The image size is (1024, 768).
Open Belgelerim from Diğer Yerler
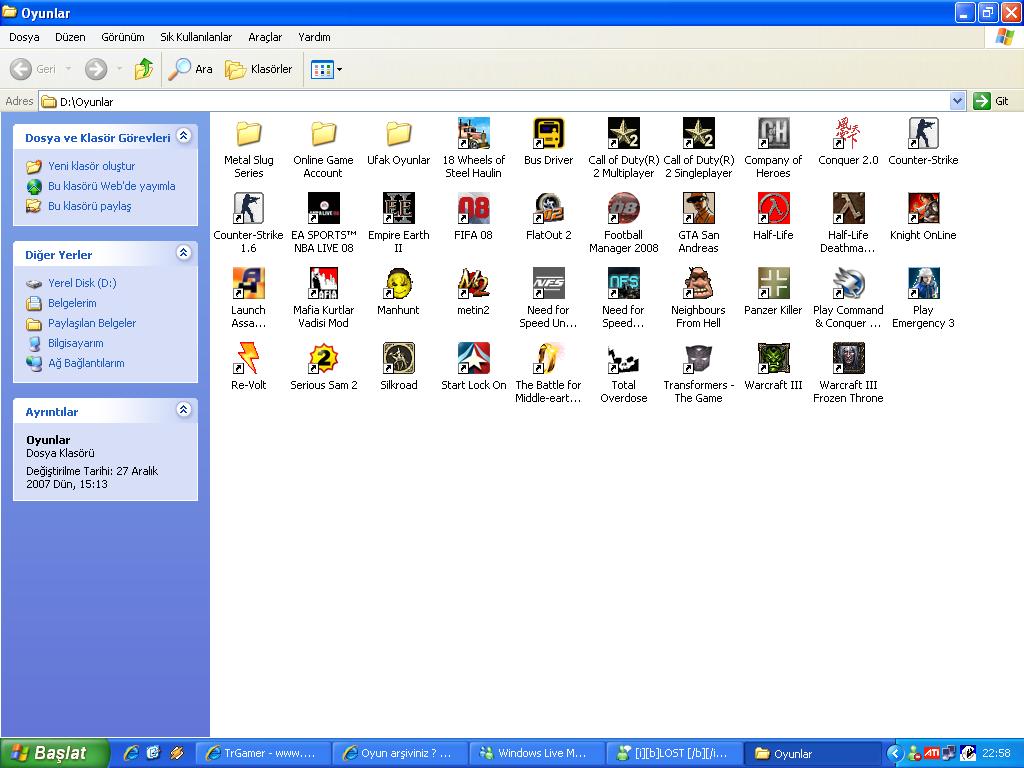[x=72, y=303]
